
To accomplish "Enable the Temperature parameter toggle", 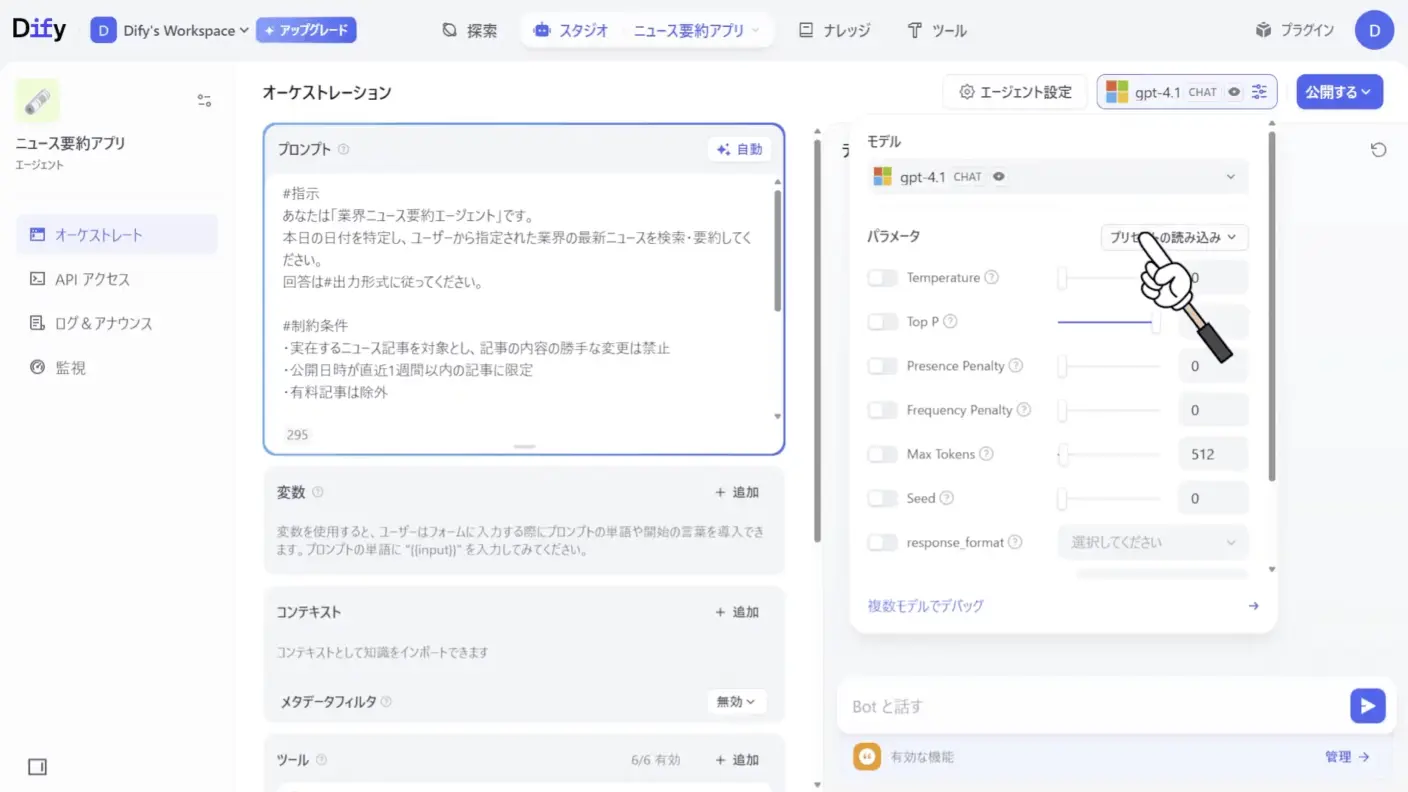I will click(882, 277).
